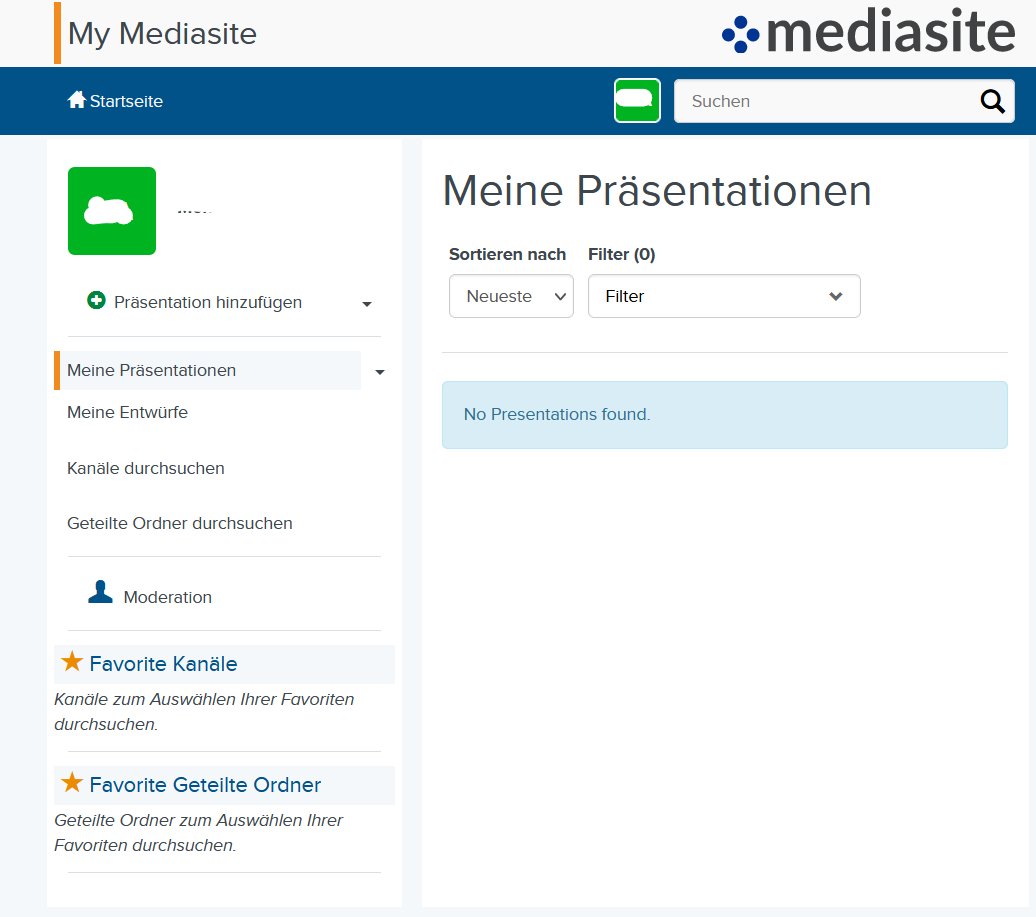Expand the arrow beside Meine Präsentationen

tap(380, 372)
